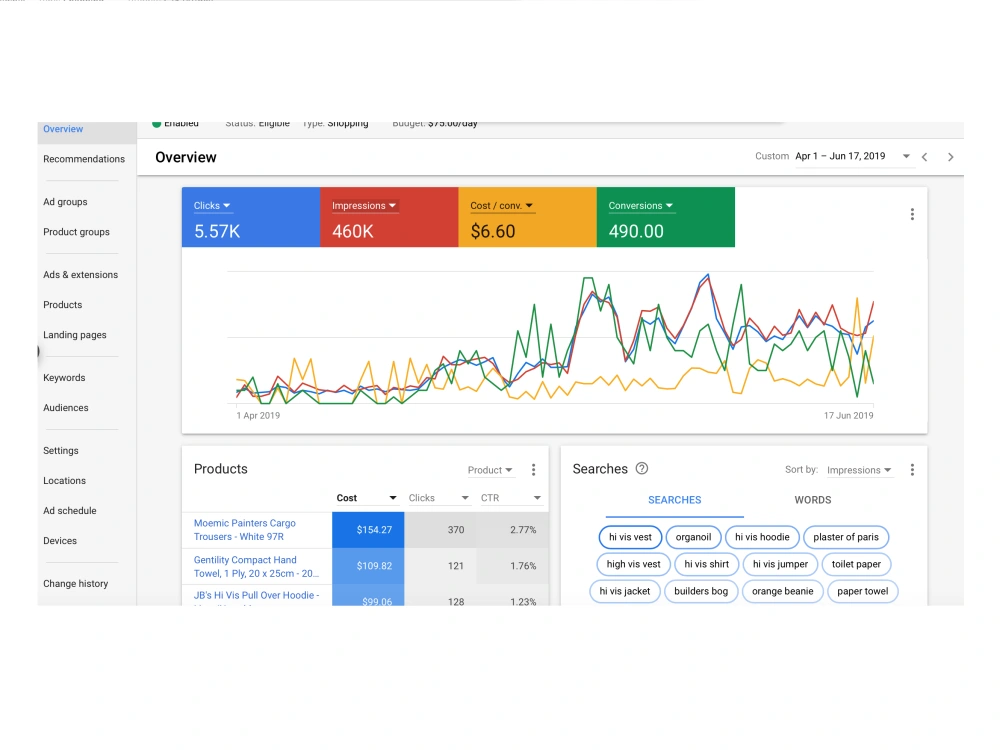This screenshot has width=1000, height=750.
Task: Open Searches card three-dot menu
Action: click(x=912, y=470)
